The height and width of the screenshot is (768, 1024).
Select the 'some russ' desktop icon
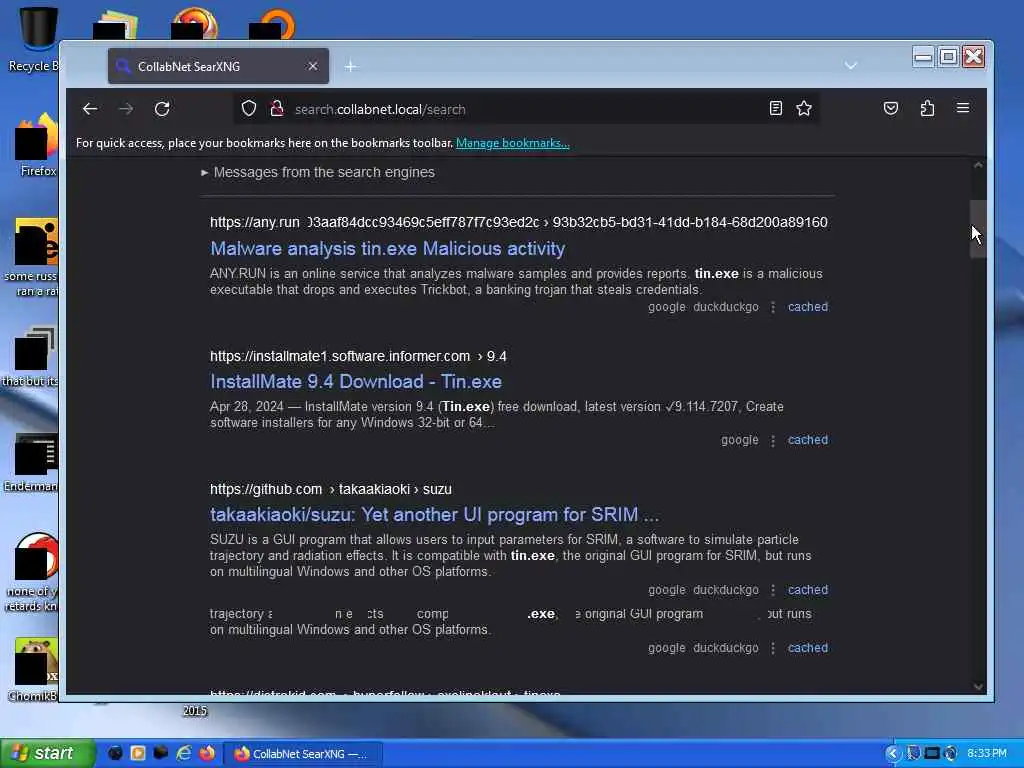pos(33,257)
